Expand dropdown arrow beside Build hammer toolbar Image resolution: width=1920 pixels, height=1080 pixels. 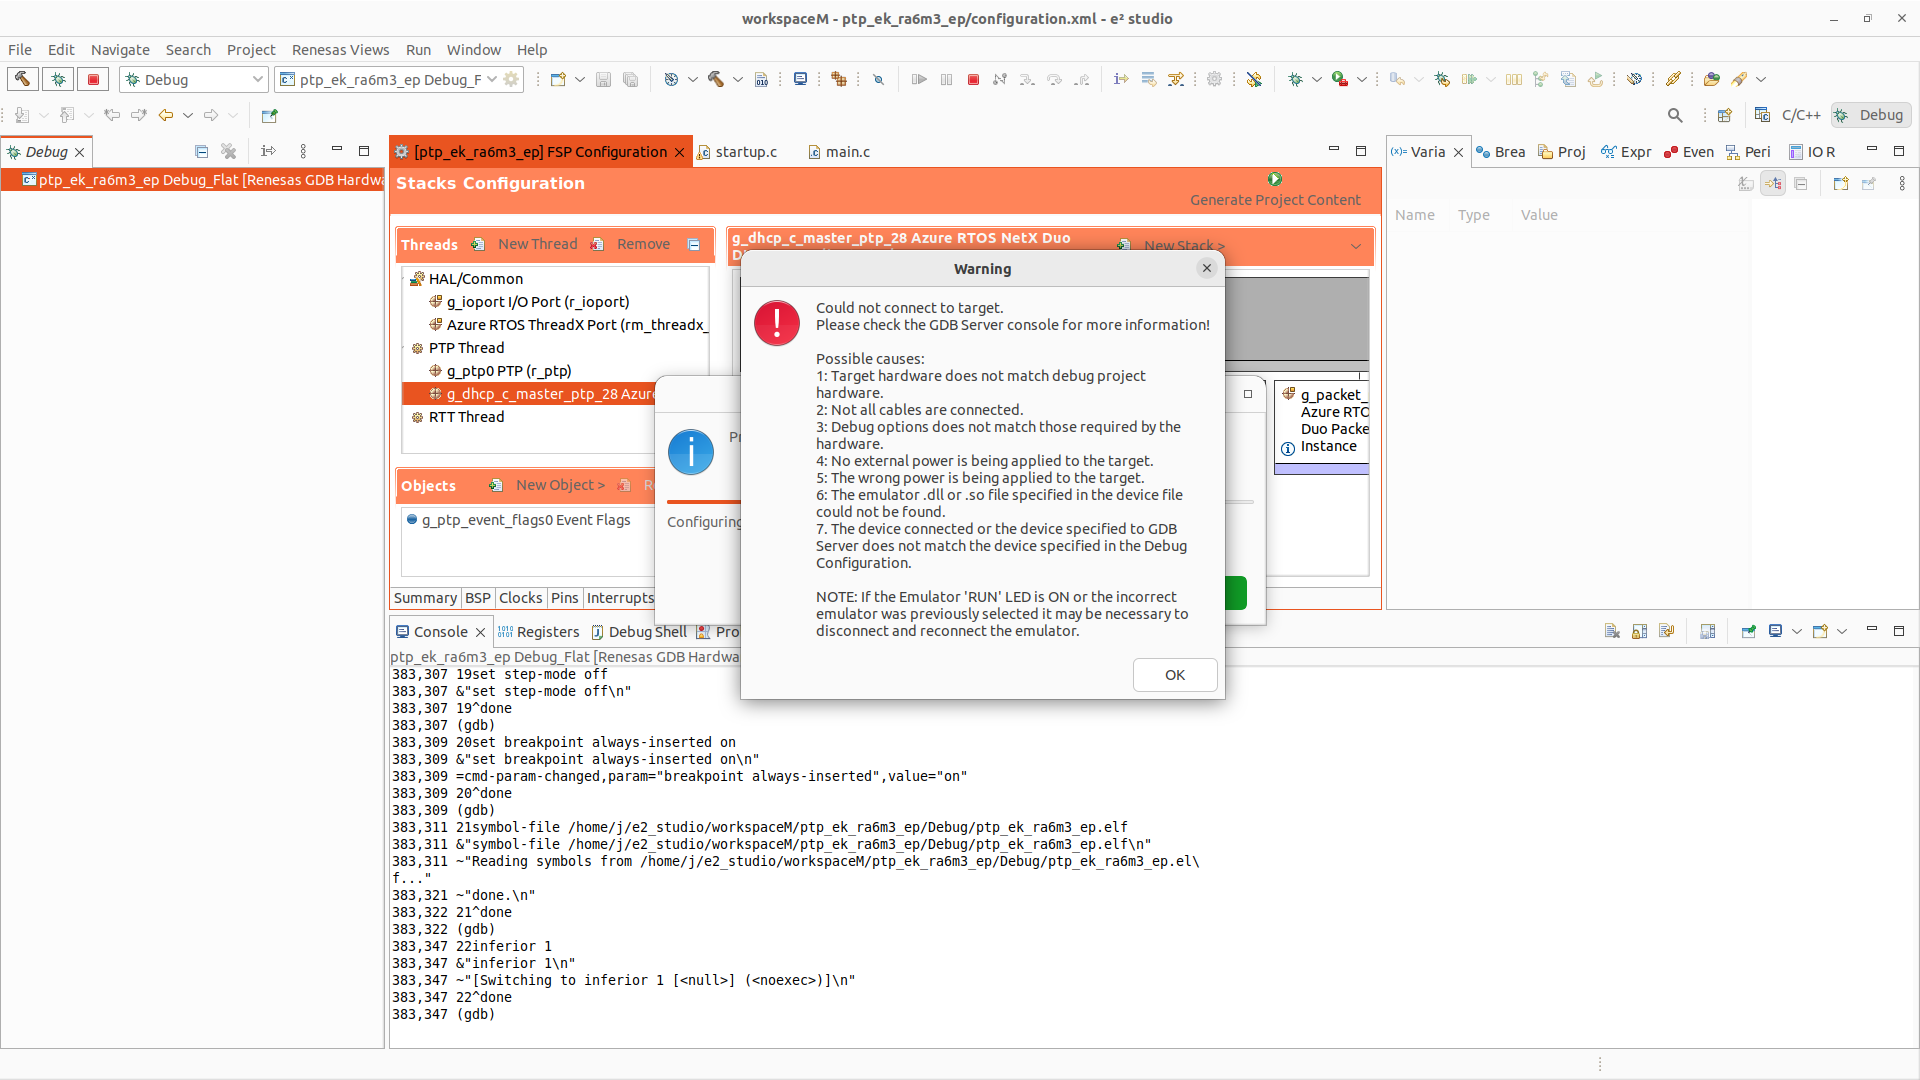point(738,79)
